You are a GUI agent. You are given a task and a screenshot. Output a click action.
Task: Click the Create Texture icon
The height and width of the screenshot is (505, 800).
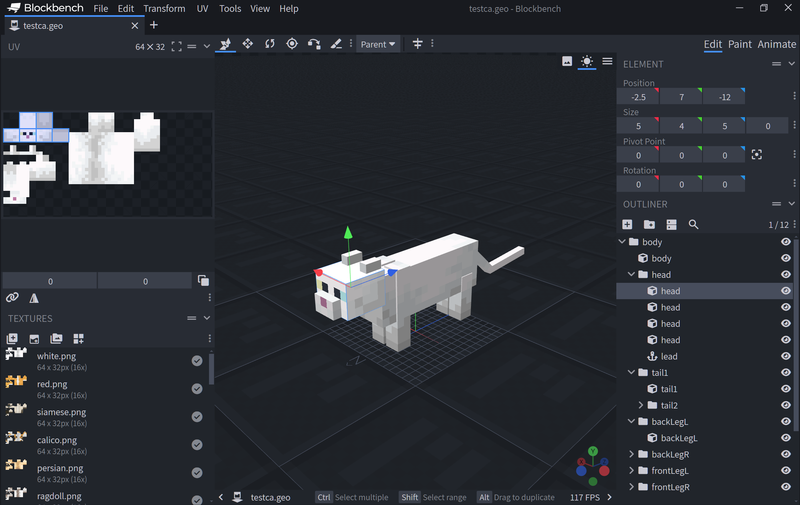[12, 338]
